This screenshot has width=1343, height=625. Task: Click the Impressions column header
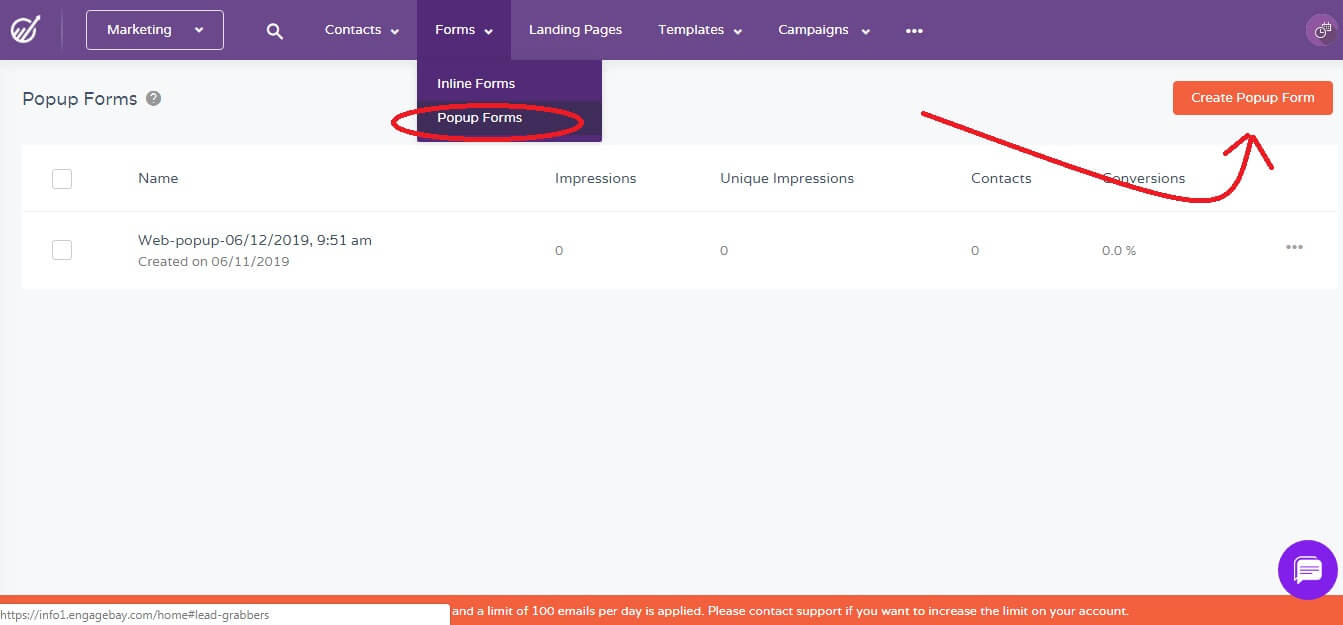coord(595,178)
